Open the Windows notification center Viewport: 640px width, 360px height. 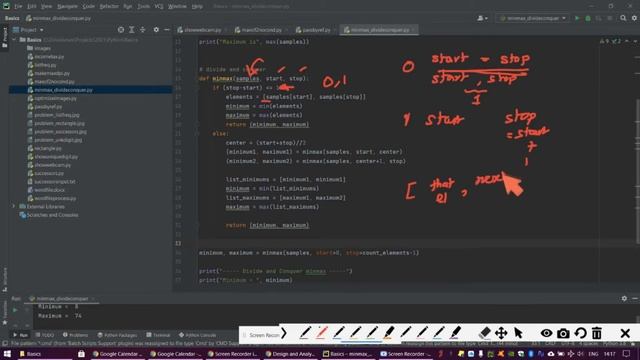627,353
